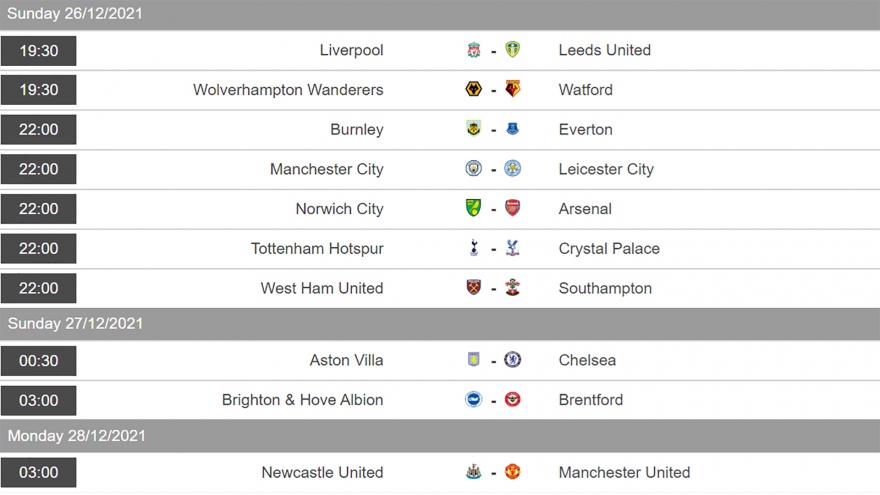Select the Tottenham Hotspur cockerel badge
The width and height of the screenshot is (880, 495).
pos(474,248)
